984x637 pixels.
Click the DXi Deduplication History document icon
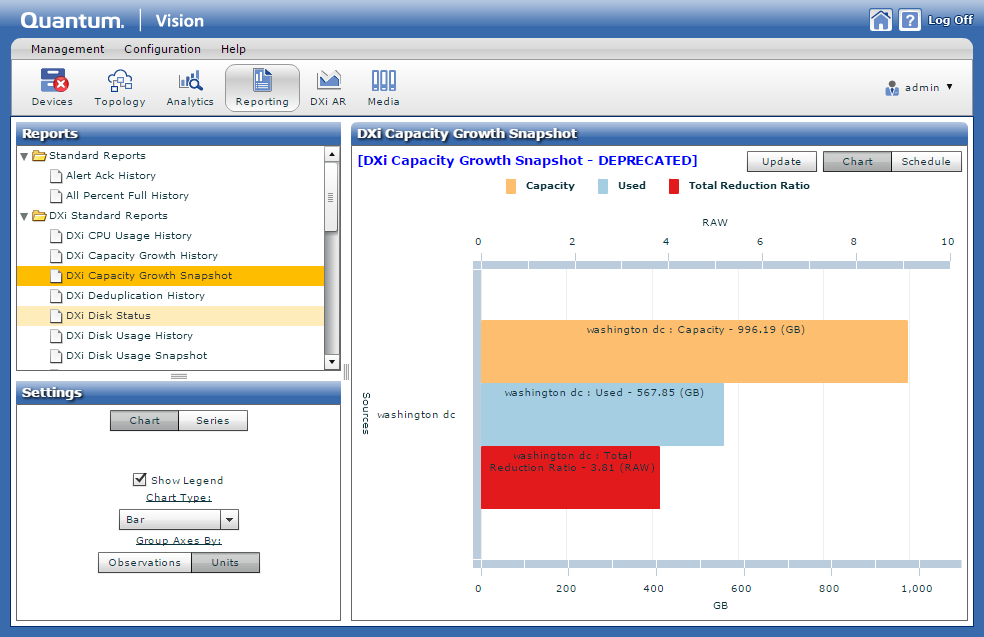pyautogui.click(x=56, y=296)
